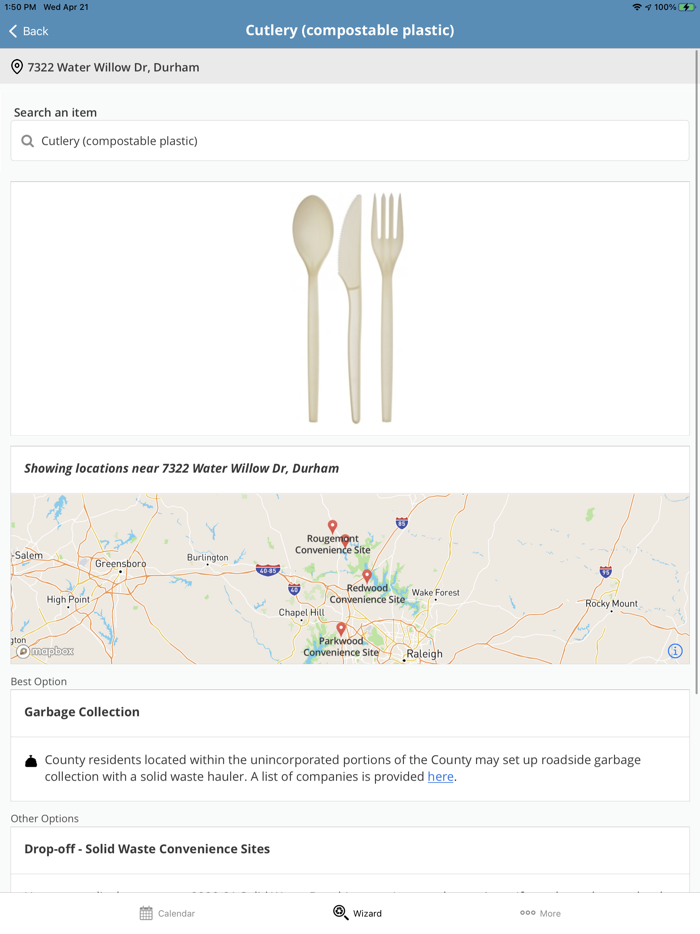Open the Calendar tab
The image size is (700, 934).
pyautogui.click(x=167, y=913)
